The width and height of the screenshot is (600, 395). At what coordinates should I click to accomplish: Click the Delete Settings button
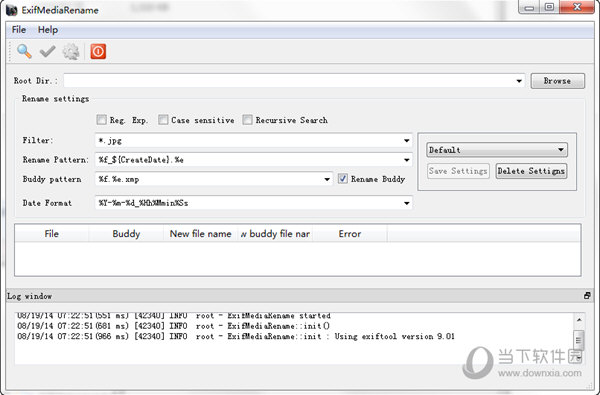pyautogui.click(x=531, y=171)
